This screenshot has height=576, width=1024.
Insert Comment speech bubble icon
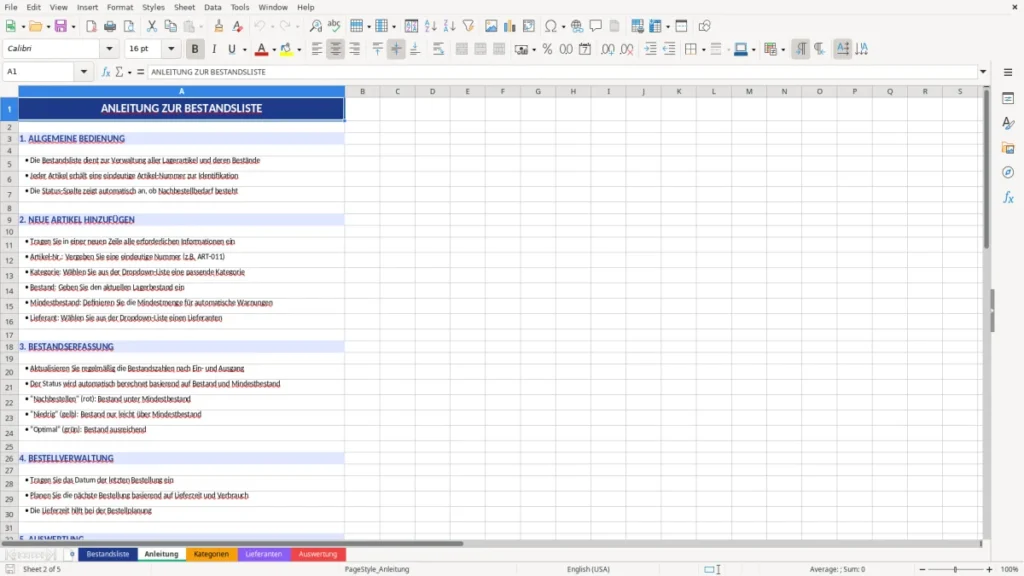(596, 26)
